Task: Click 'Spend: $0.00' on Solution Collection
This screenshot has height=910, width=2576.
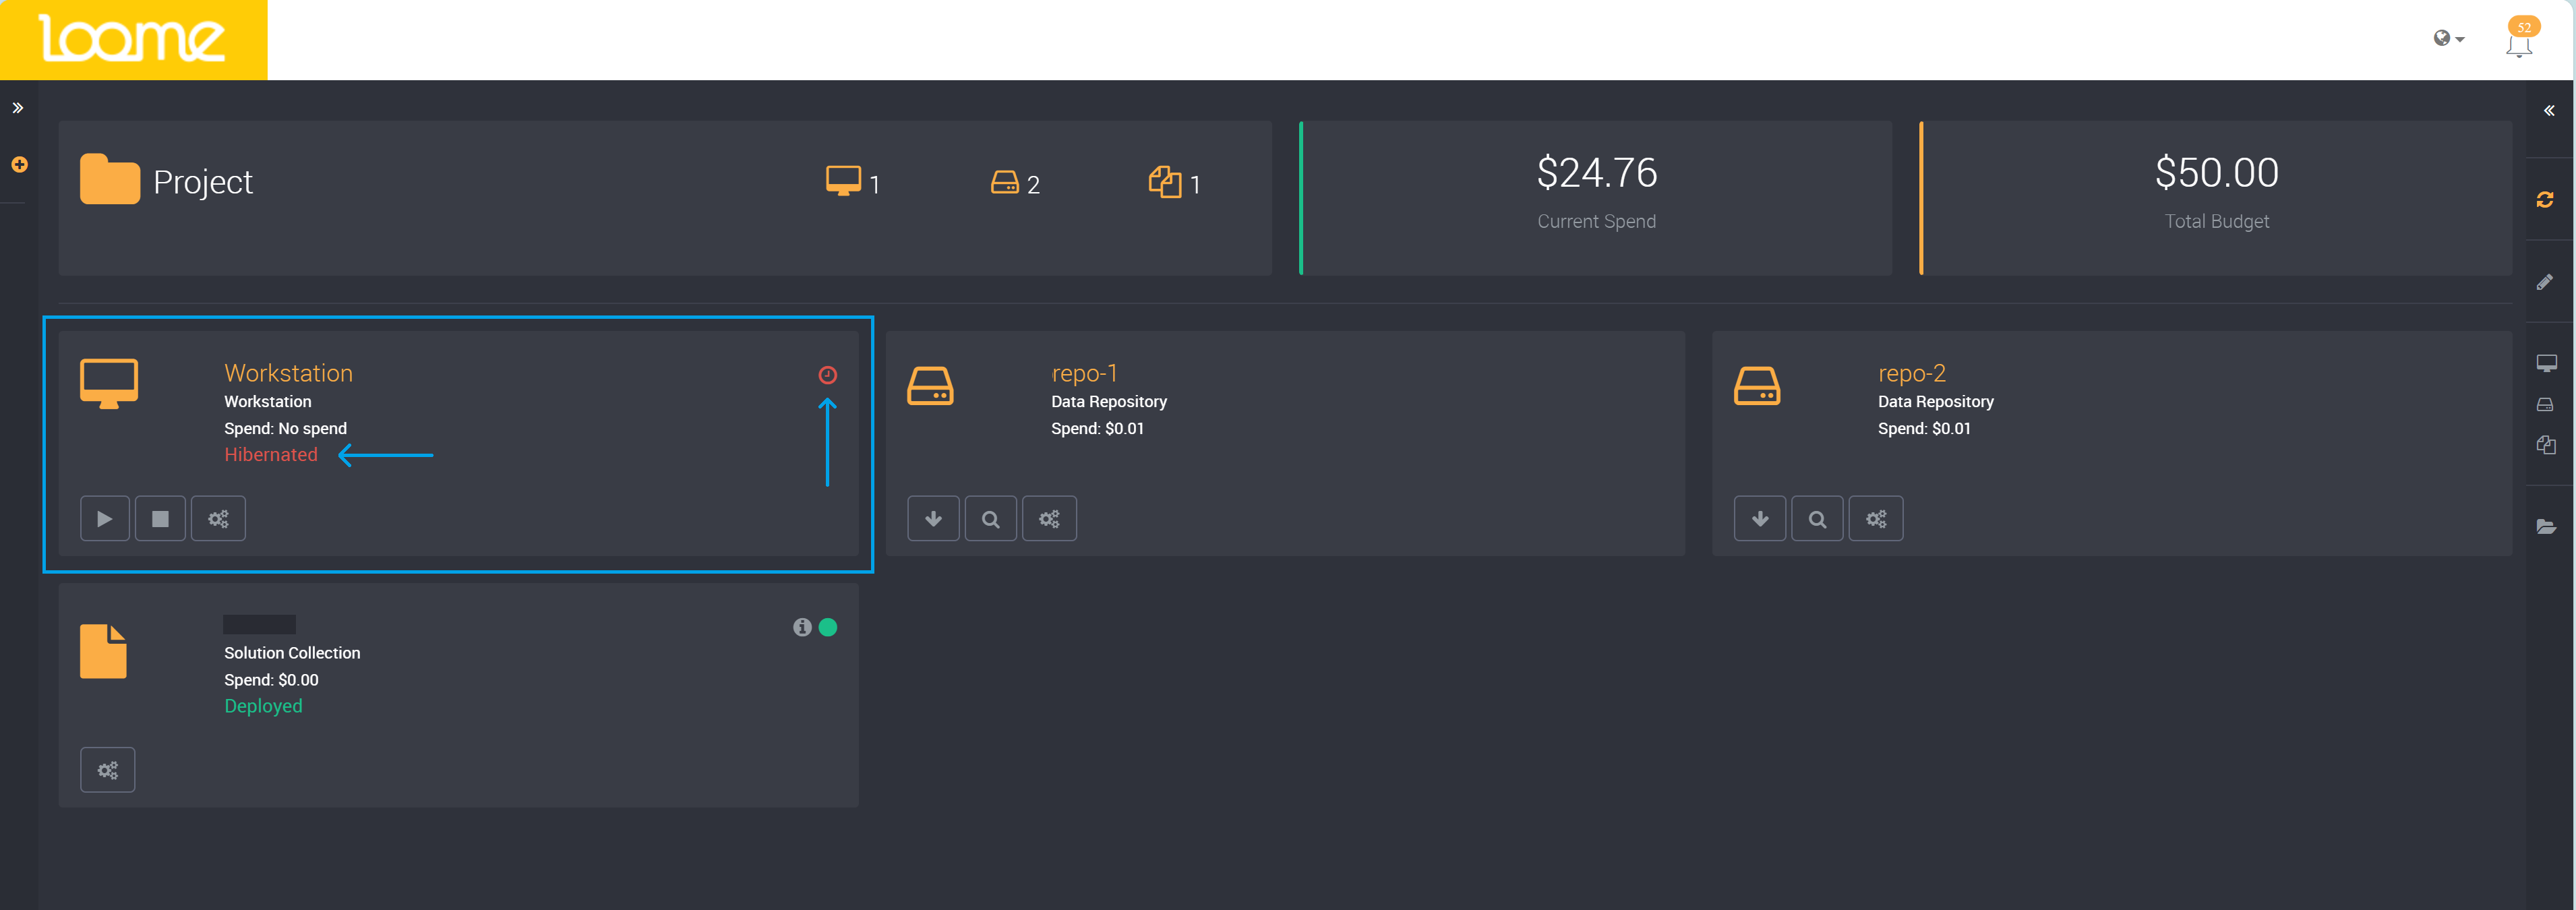Action: point(271,680)
